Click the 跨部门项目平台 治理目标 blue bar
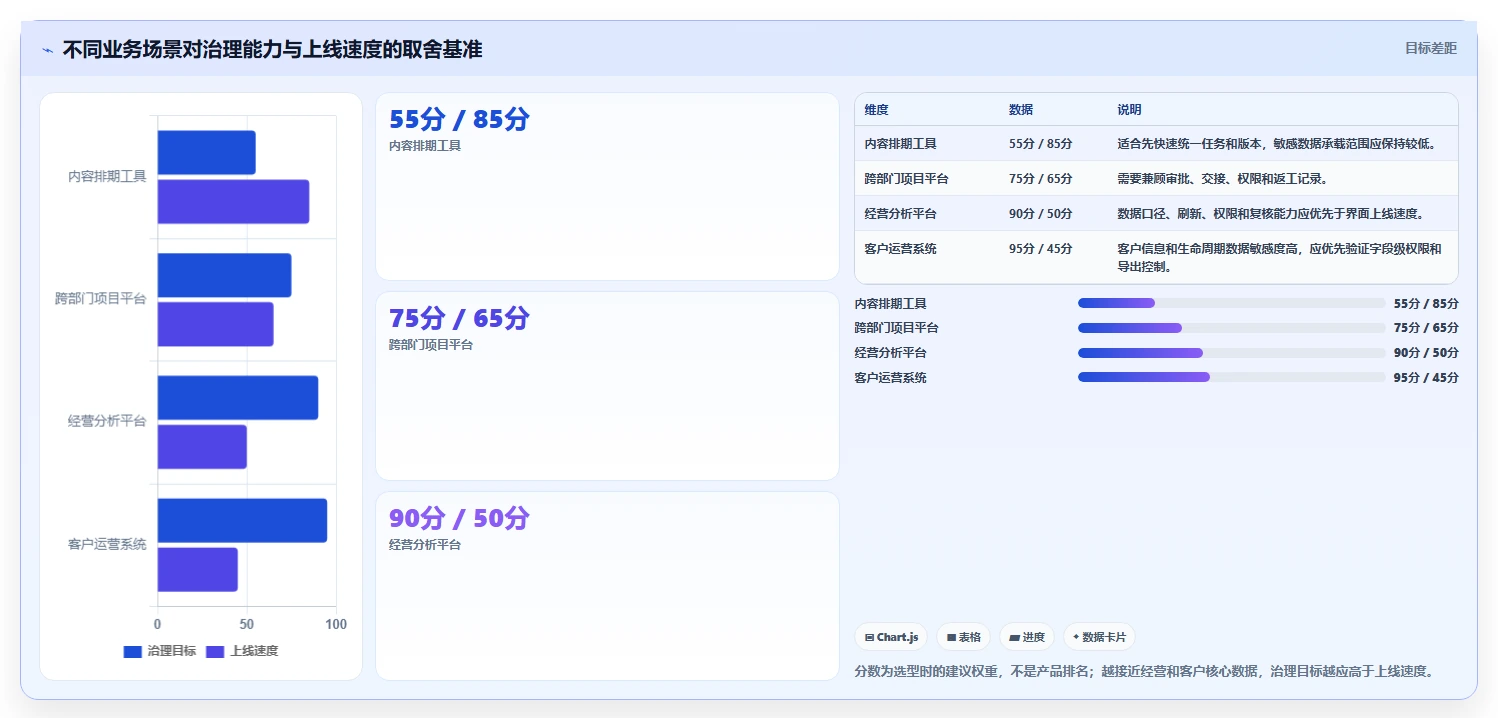 224,275
